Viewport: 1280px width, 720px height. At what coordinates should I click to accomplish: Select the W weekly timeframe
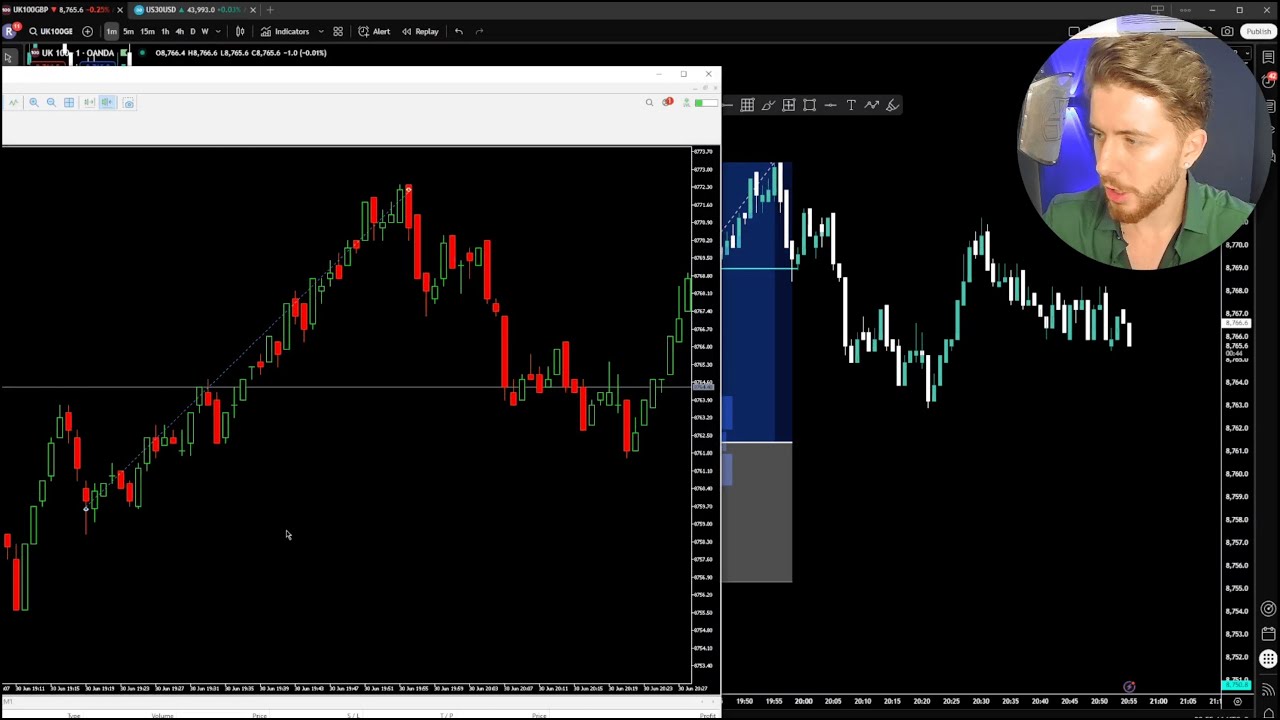click(205, 31)
